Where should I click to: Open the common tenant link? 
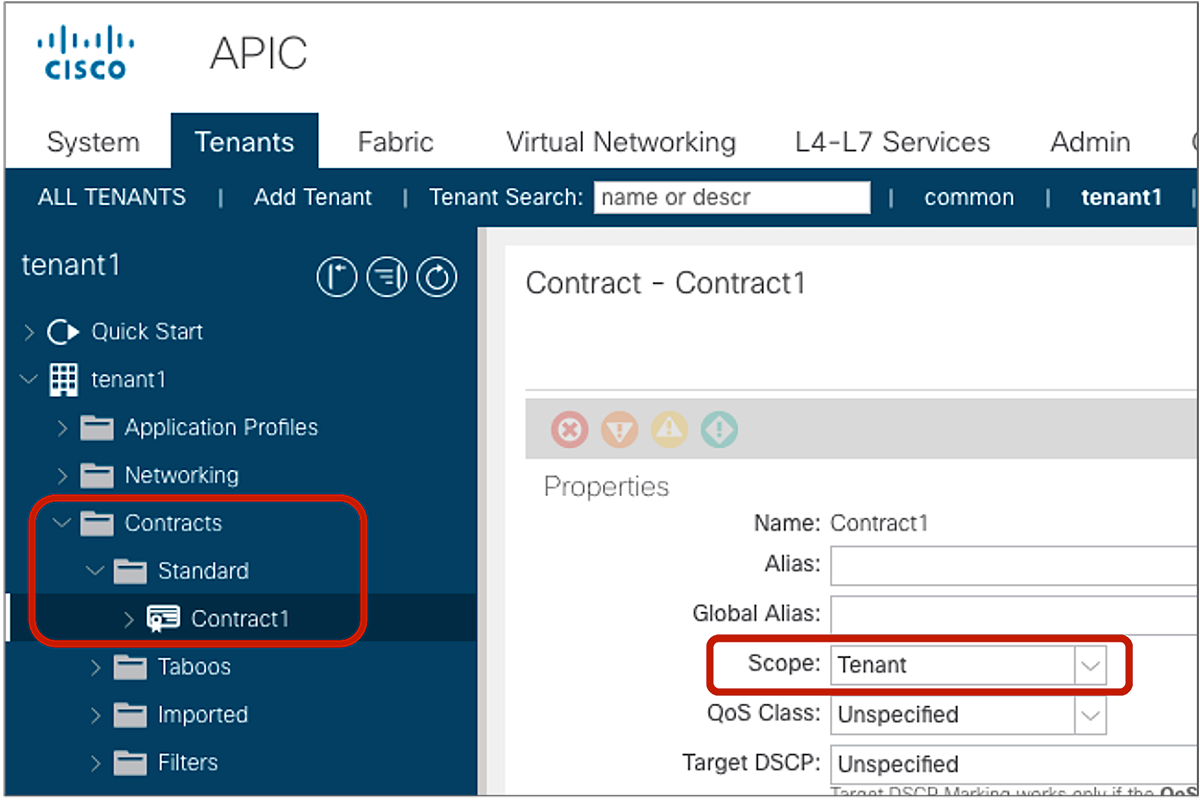pos(969,197)
